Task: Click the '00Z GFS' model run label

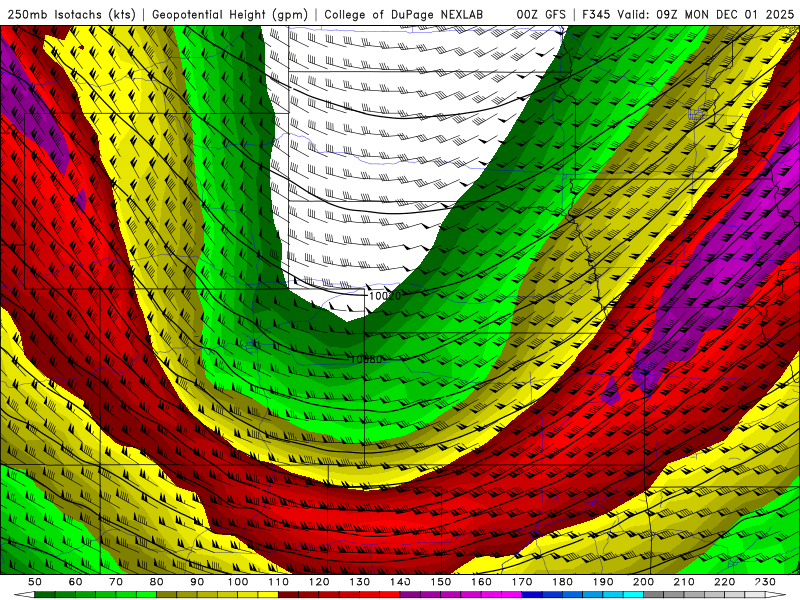Action: (541, 15)
